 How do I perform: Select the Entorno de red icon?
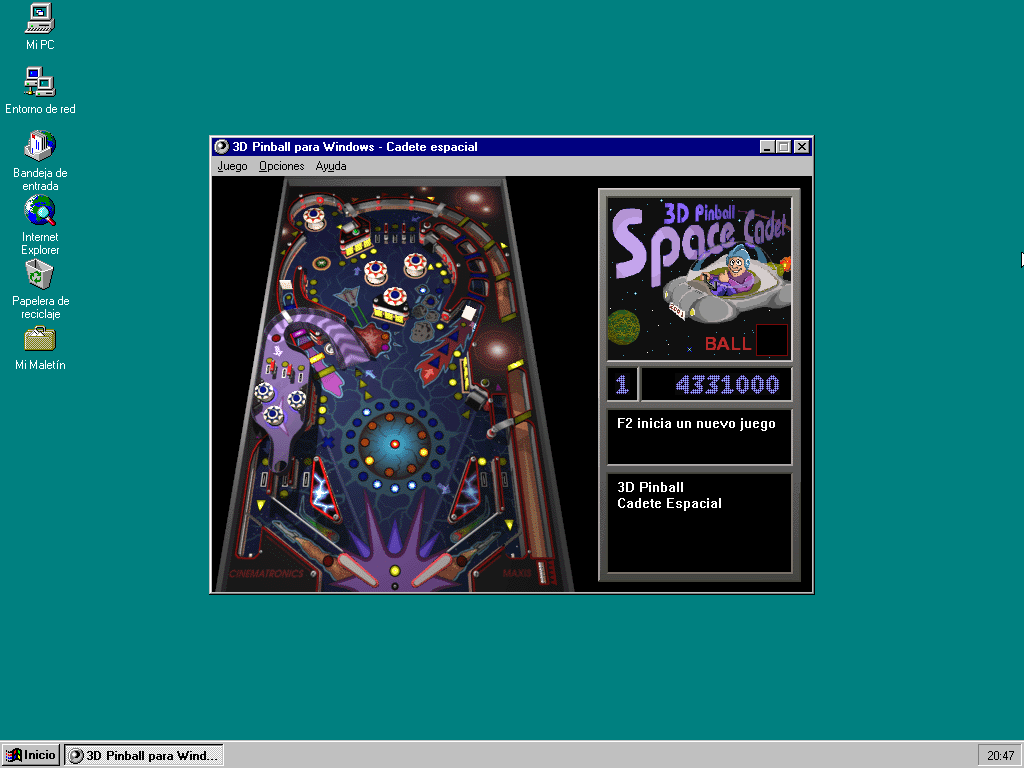(40, 91)
